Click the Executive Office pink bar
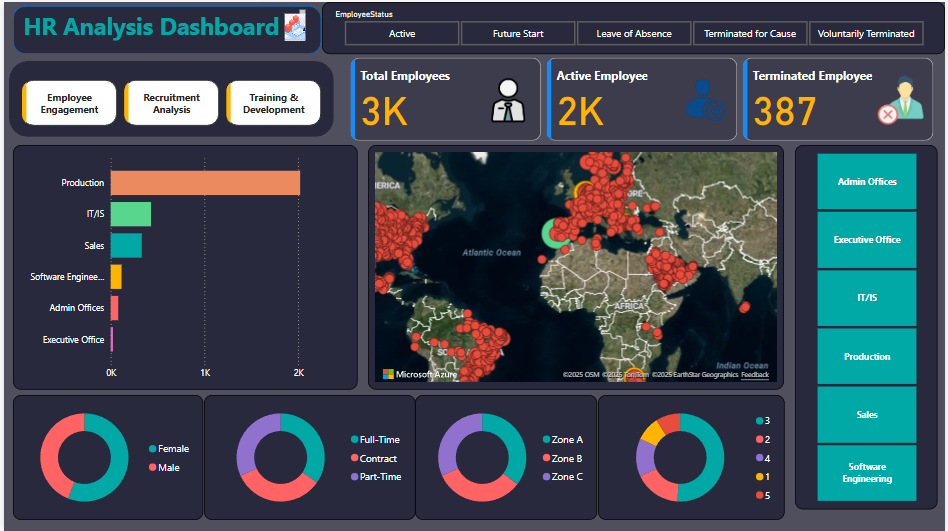The width and height of the screenshot is (948, 531). pyautogui.click(x=112, y=339)
